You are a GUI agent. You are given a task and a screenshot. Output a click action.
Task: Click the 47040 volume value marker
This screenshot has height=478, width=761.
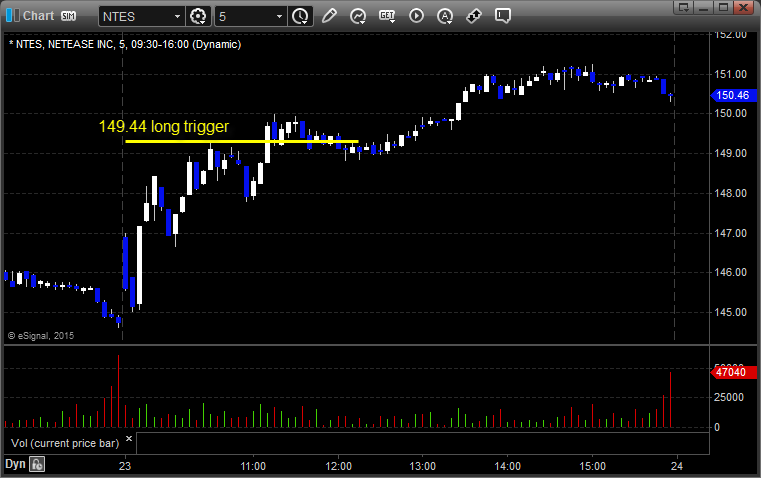coord(733,372)
